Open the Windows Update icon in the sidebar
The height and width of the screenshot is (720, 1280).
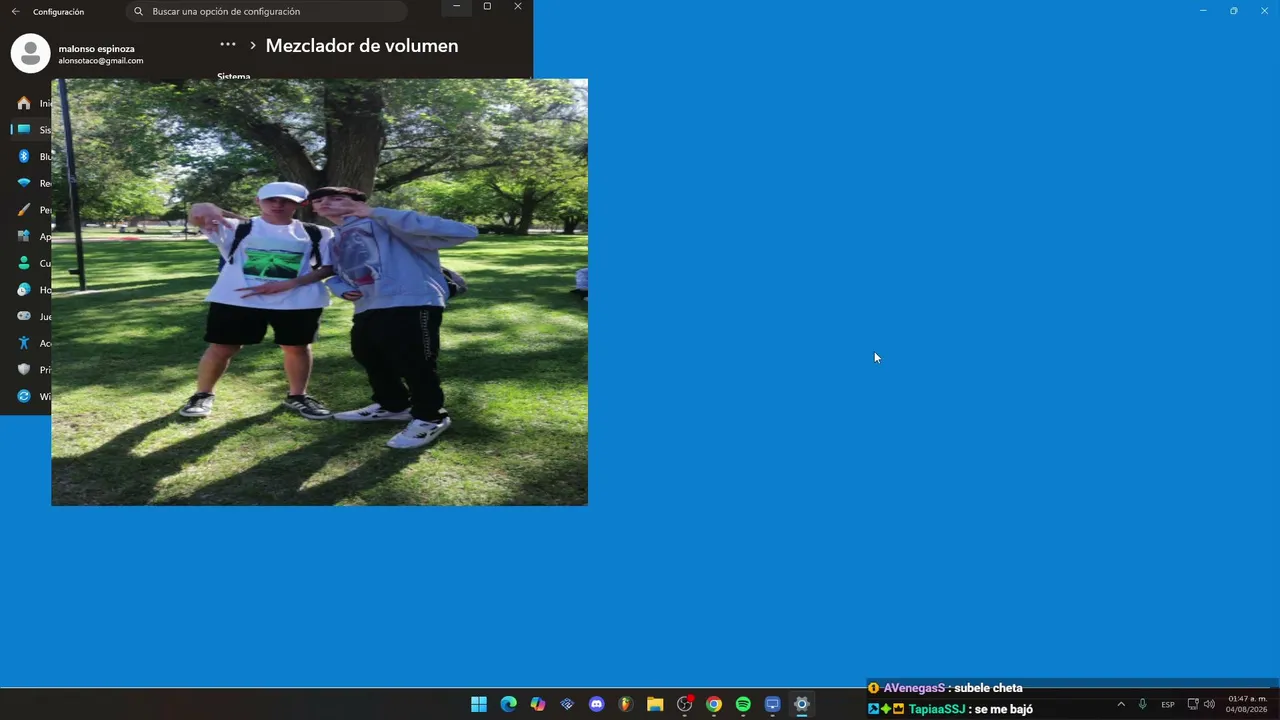click(24, 396)
